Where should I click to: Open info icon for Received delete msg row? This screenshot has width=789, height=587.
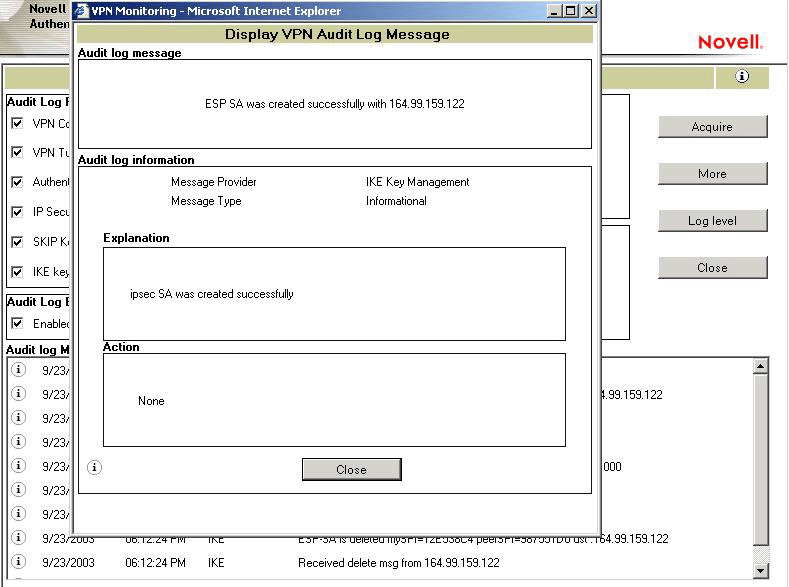click(19, 562)
